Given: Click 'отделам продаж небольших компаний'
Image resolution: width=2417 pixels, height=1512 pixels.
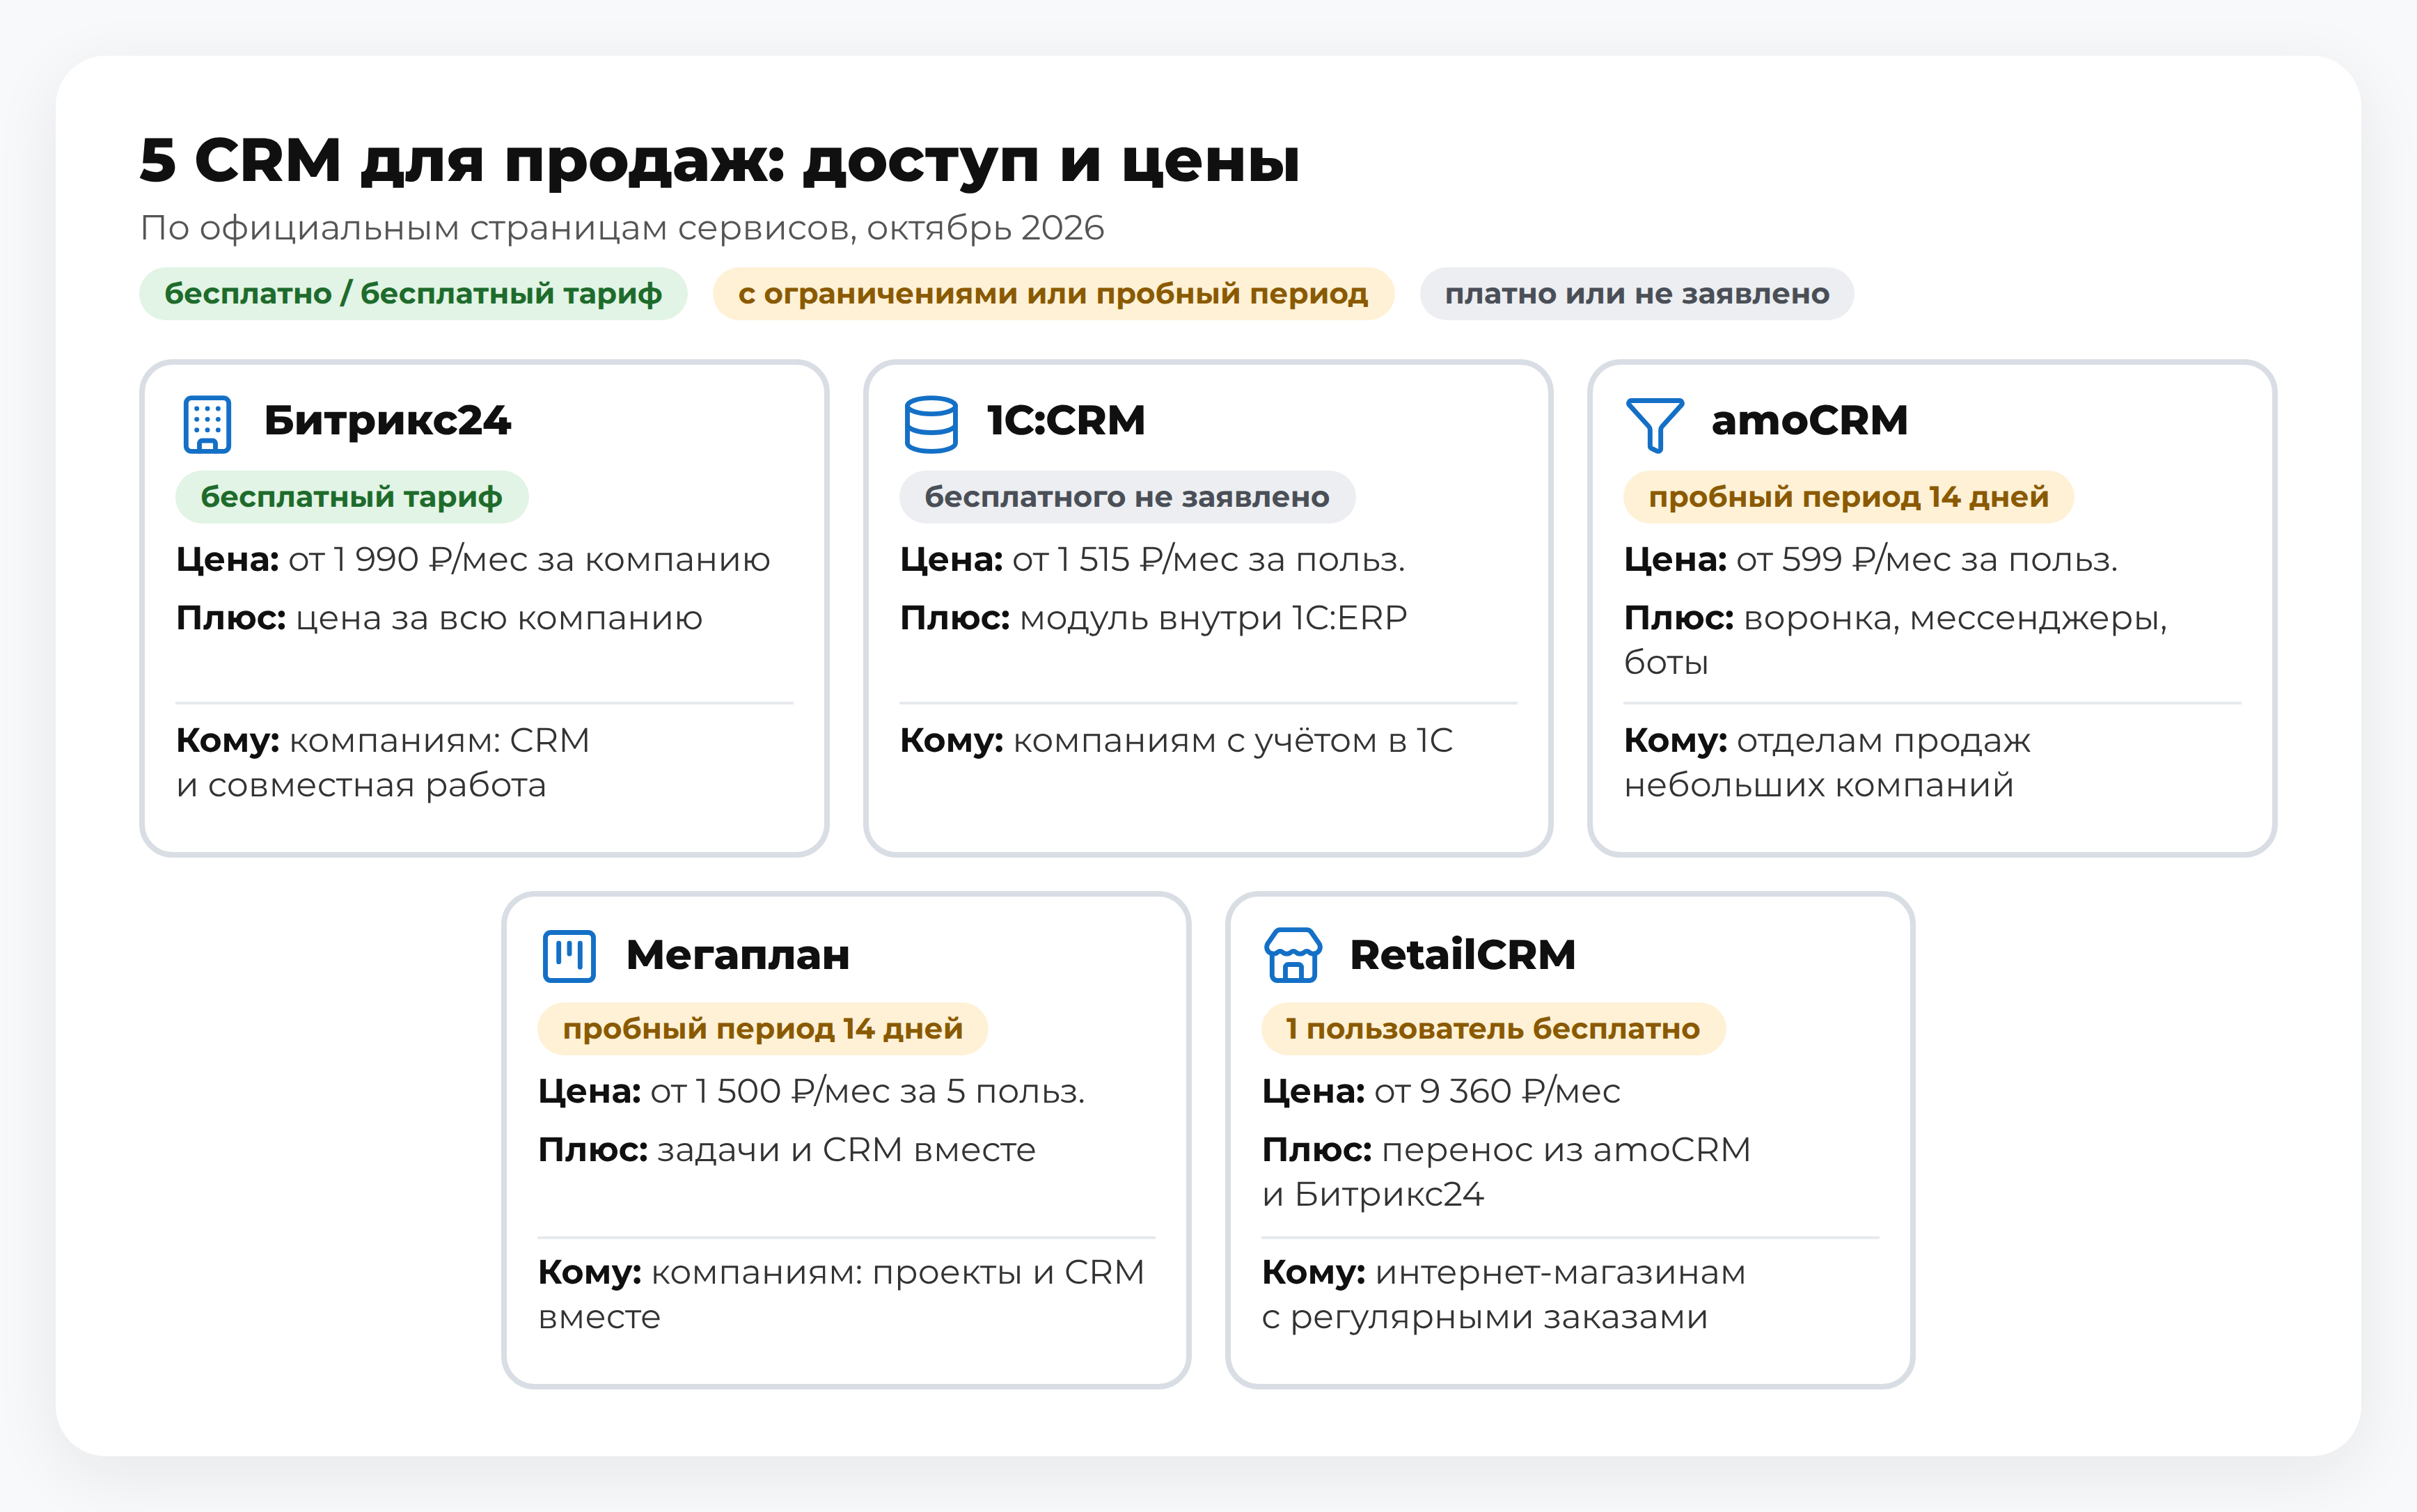Looking at the screenshot, I should [1827, 763].
